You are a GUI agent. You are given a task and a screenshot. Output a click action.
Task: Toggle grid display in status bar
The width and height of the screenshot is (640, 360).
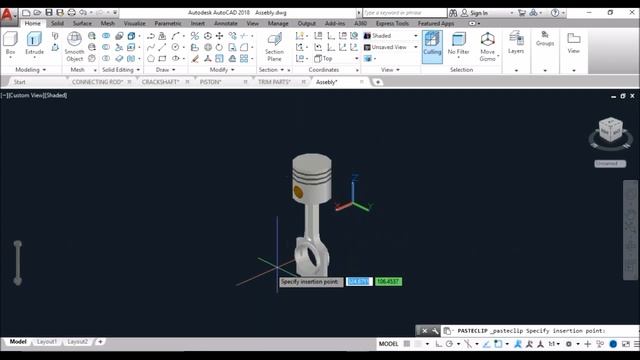pyautogui.click(x=407, y=344)
